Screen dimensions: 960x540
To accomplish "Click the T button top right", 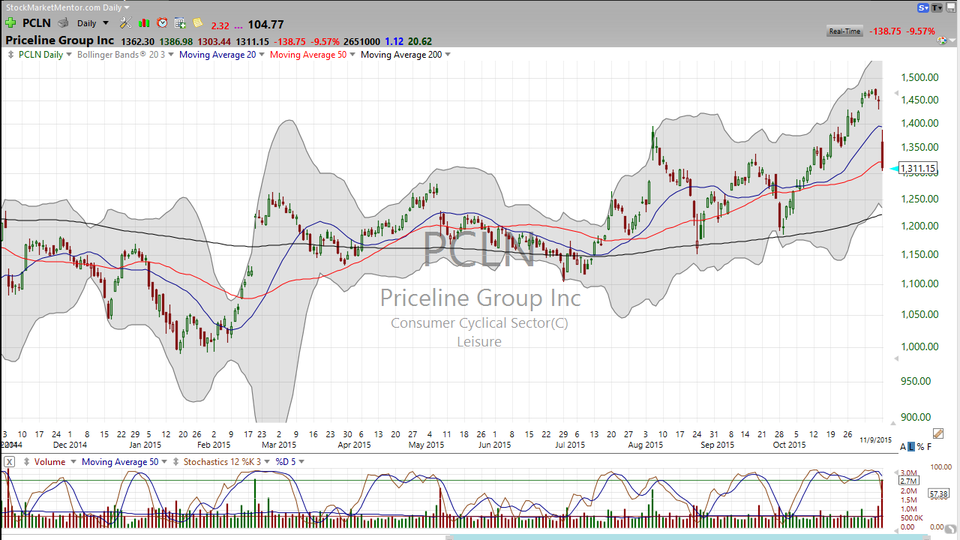I will click(937, 8).
